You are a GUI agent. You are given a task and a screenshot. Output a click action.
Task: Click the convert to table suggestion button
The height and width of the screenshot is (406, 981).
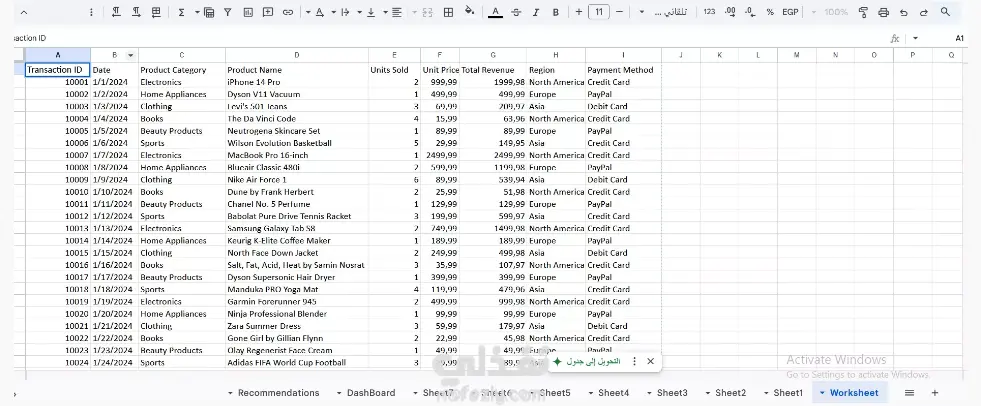pyautogui.click(x=586, y=362)
